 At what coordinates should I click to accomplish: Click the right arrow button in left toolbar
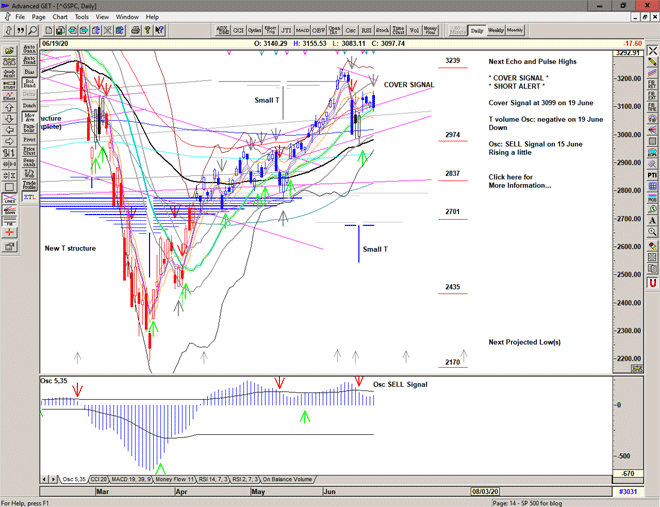(x=9, y=141)
